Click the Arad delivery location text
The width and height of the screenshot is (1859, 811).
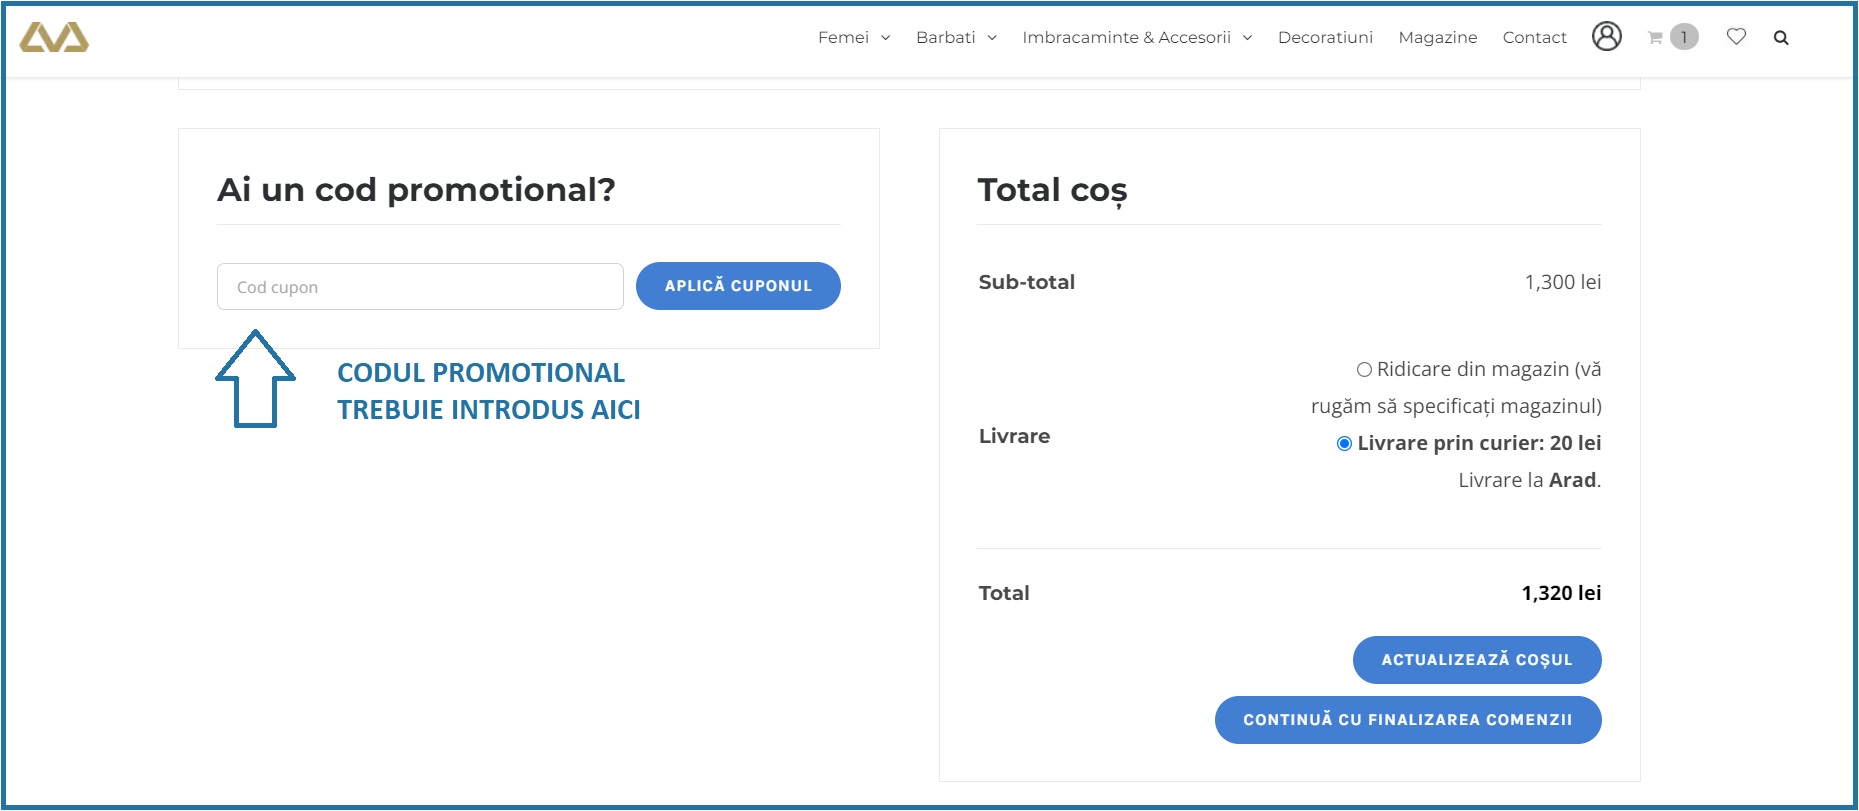[x=1572, y=480]
